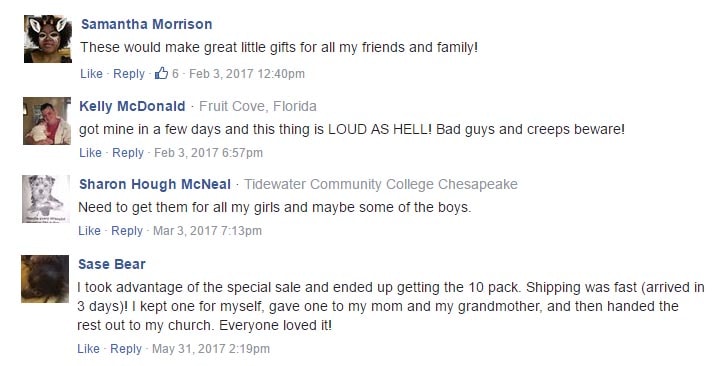This screenshot has height=366, width=717.
Task: Open Samantha Morrison's name link
Action: [147, 24]
